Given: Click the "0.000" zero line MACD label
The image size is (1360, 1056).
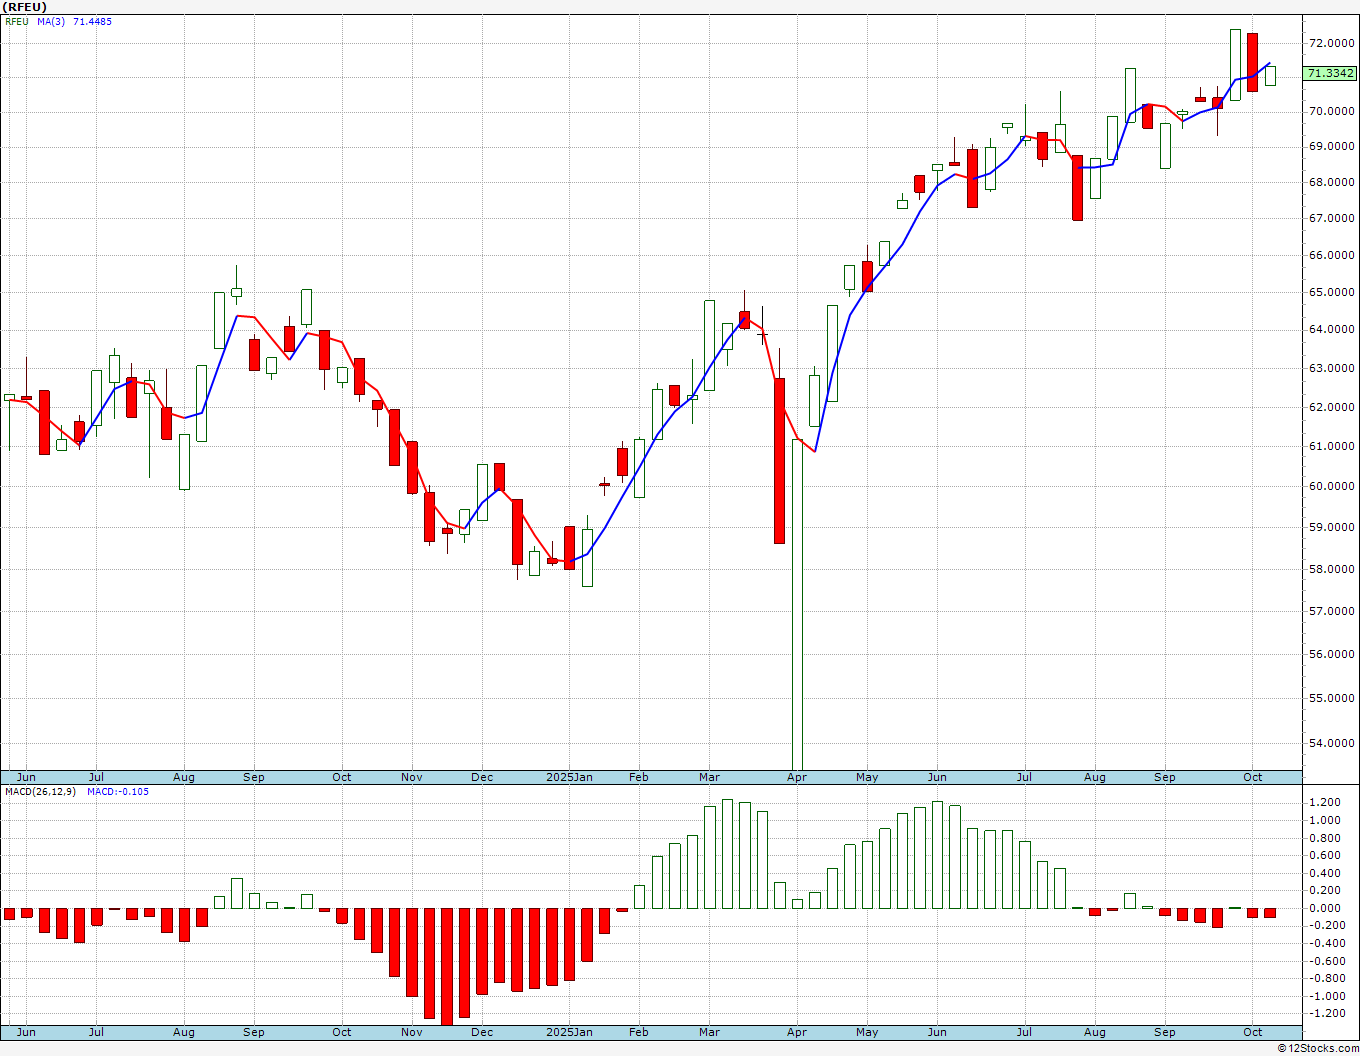Looking at the screenshot, I should [1326, 908].
